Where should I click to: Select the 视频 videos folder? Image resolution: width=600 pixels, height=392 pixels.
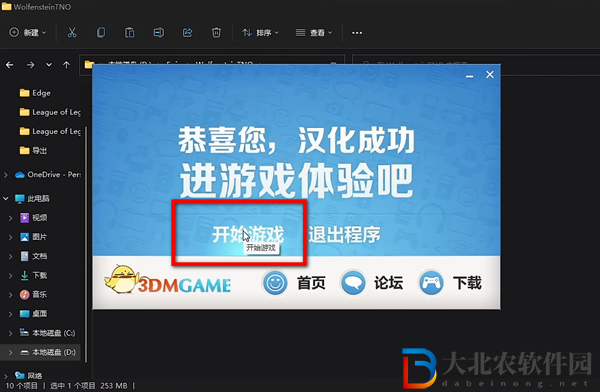34,218
